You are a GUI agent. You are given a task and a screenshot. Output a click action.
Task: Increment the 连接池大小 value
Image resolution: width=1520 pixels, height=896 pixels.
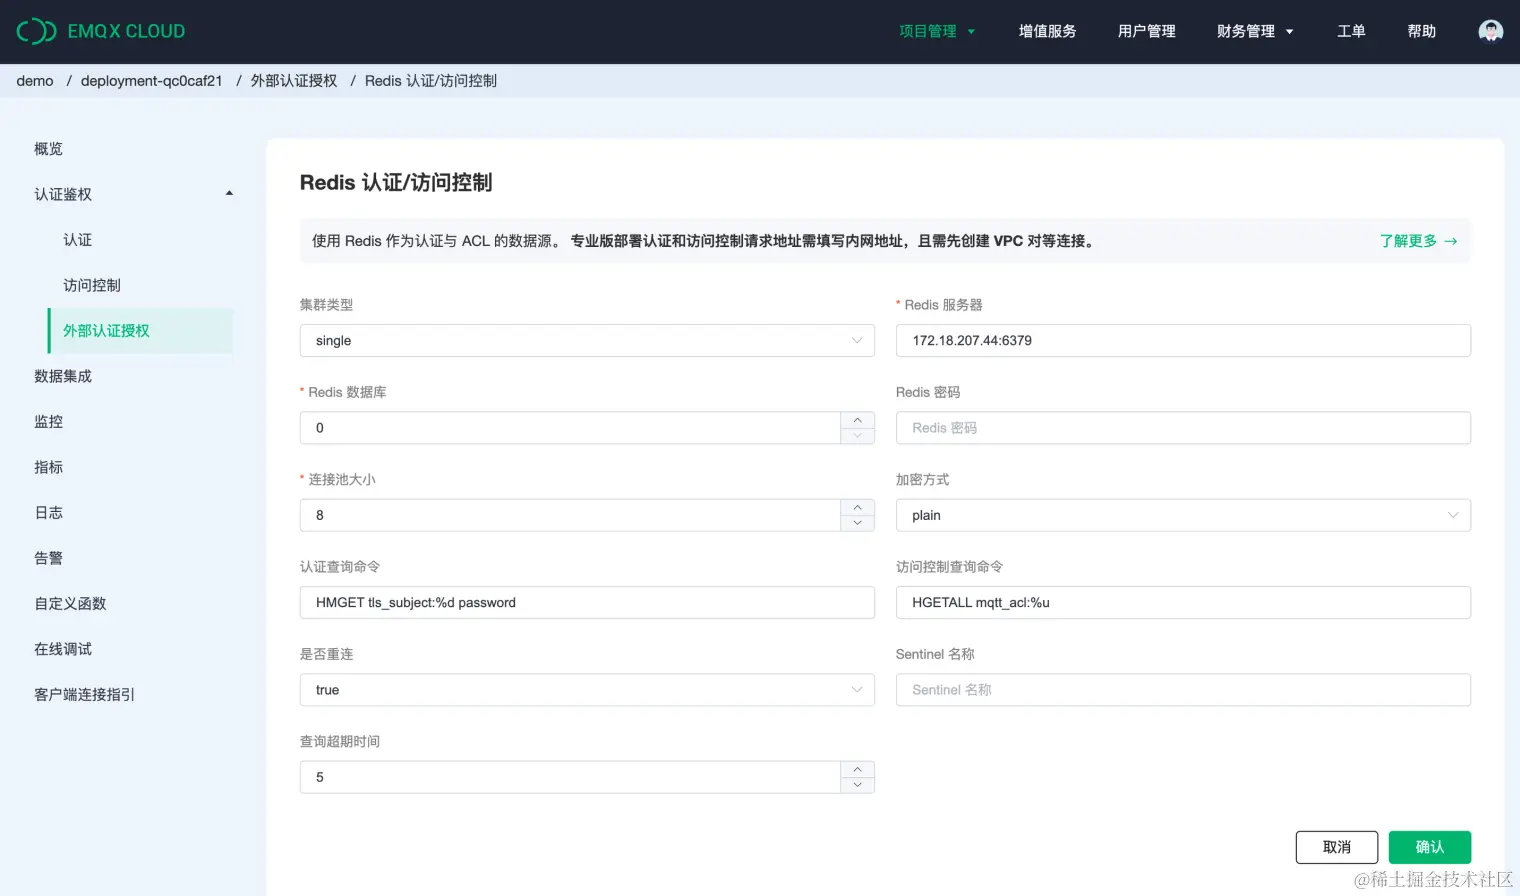pos(857,508)
